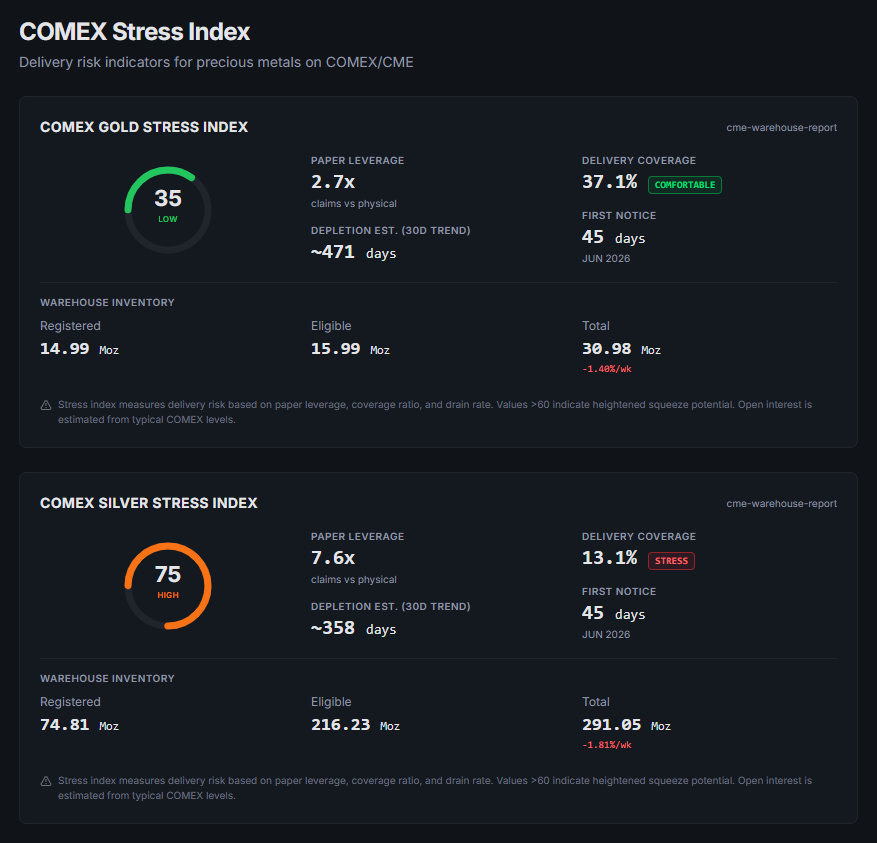Click the COMEX Stress Index page heading
This screenshot has width=877, height=843.
tap(134, 32)
